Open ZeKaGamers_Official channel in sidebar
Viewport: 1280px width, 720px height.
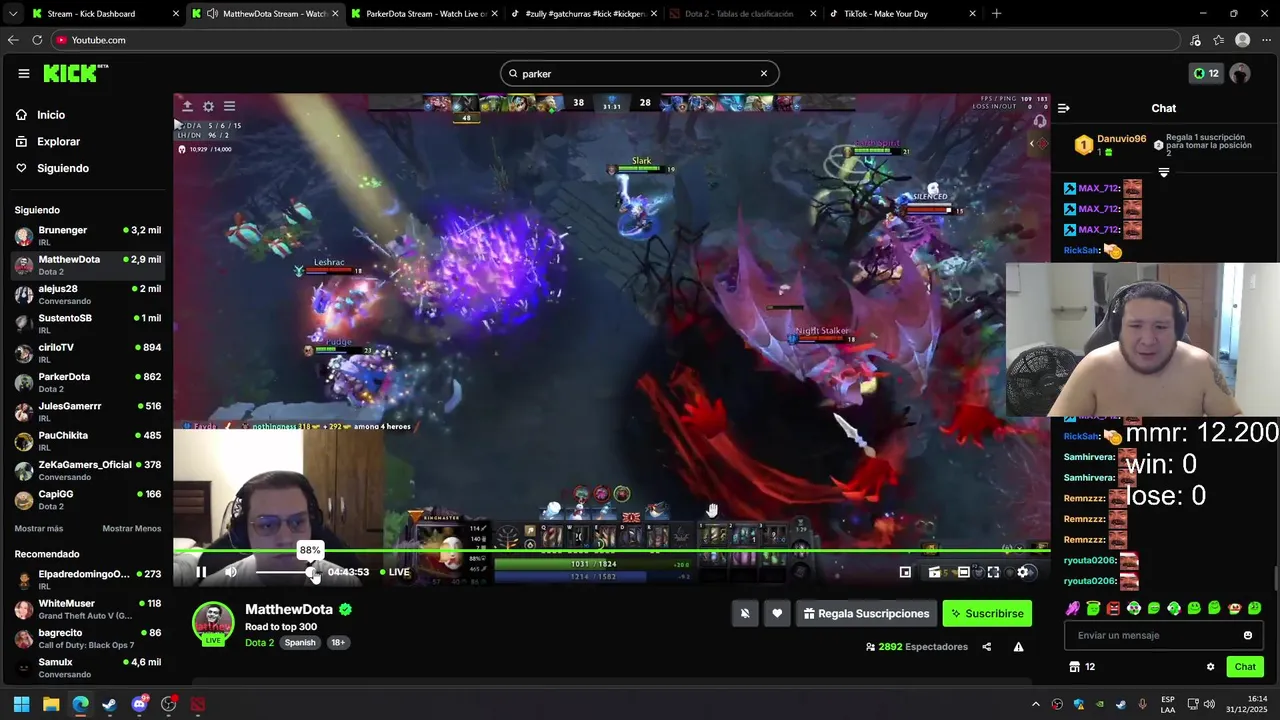[88, 470]
